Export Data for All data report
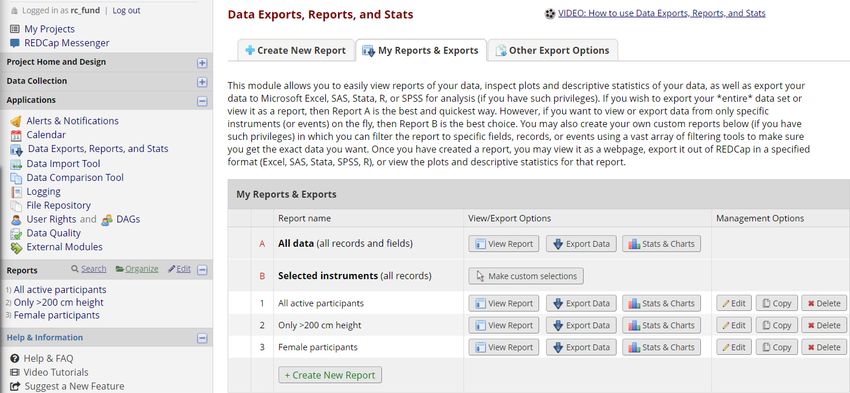The image size is (850, 393). coord(581,244)
